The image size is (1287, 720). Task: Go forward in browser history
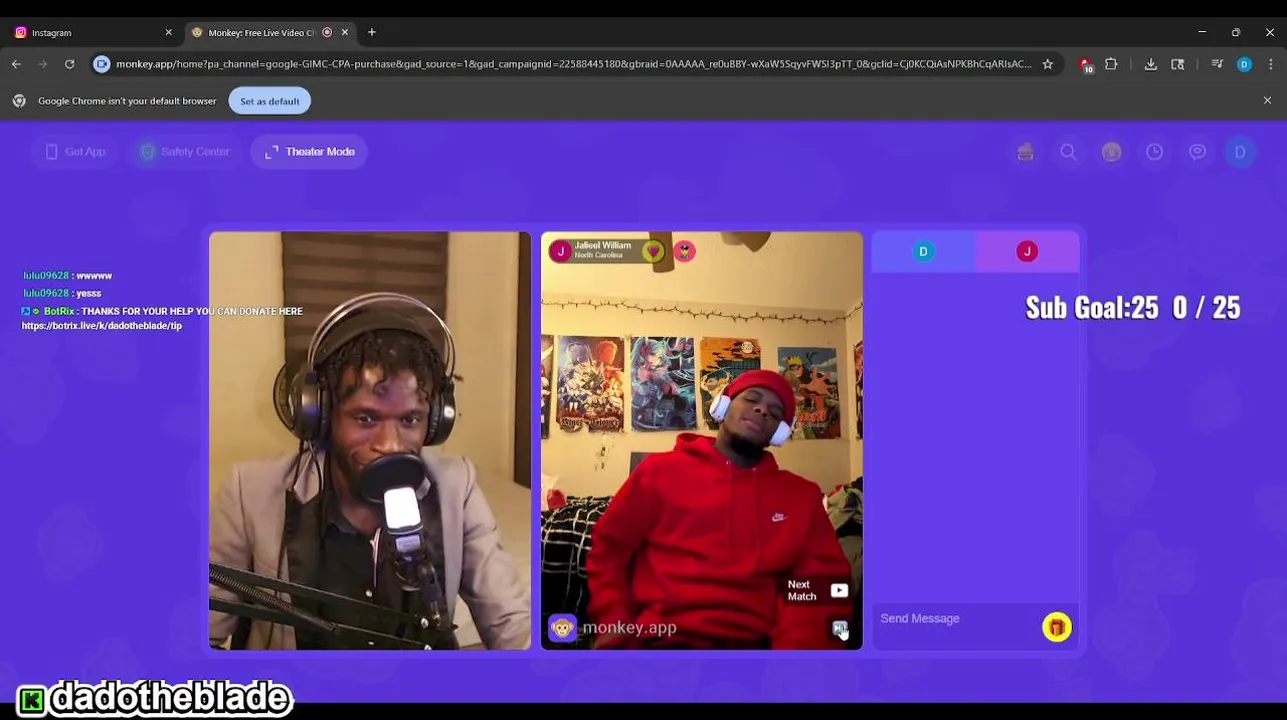click(43, 64)
